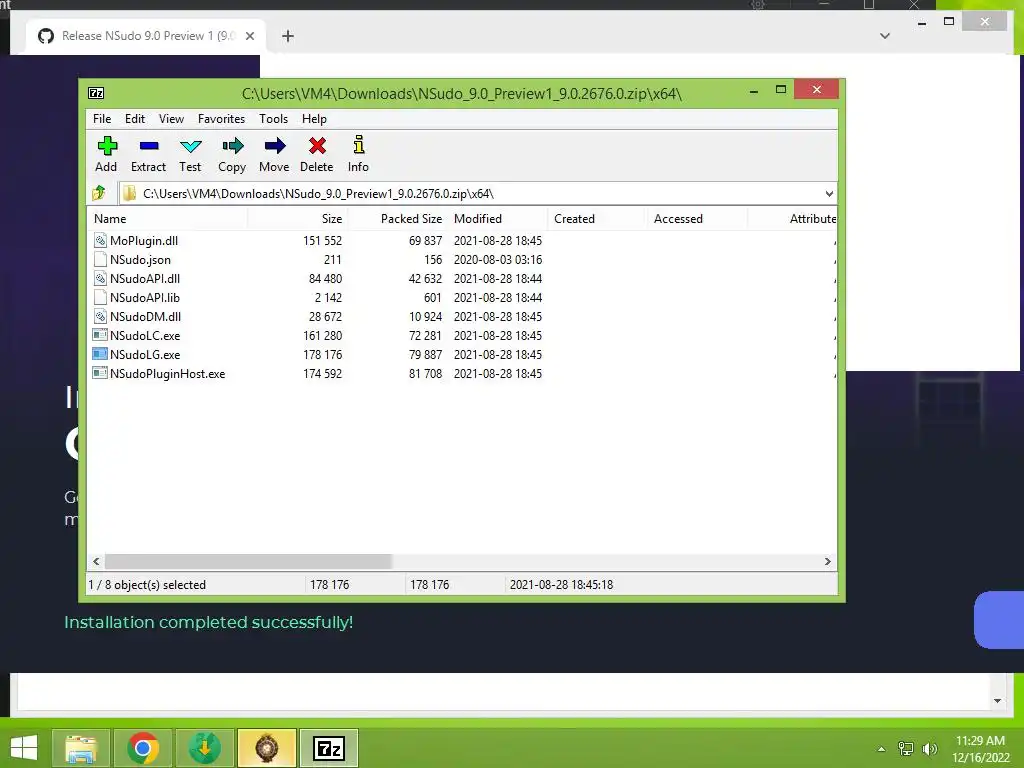Open the Favorites menu

(x=221, y=119)
